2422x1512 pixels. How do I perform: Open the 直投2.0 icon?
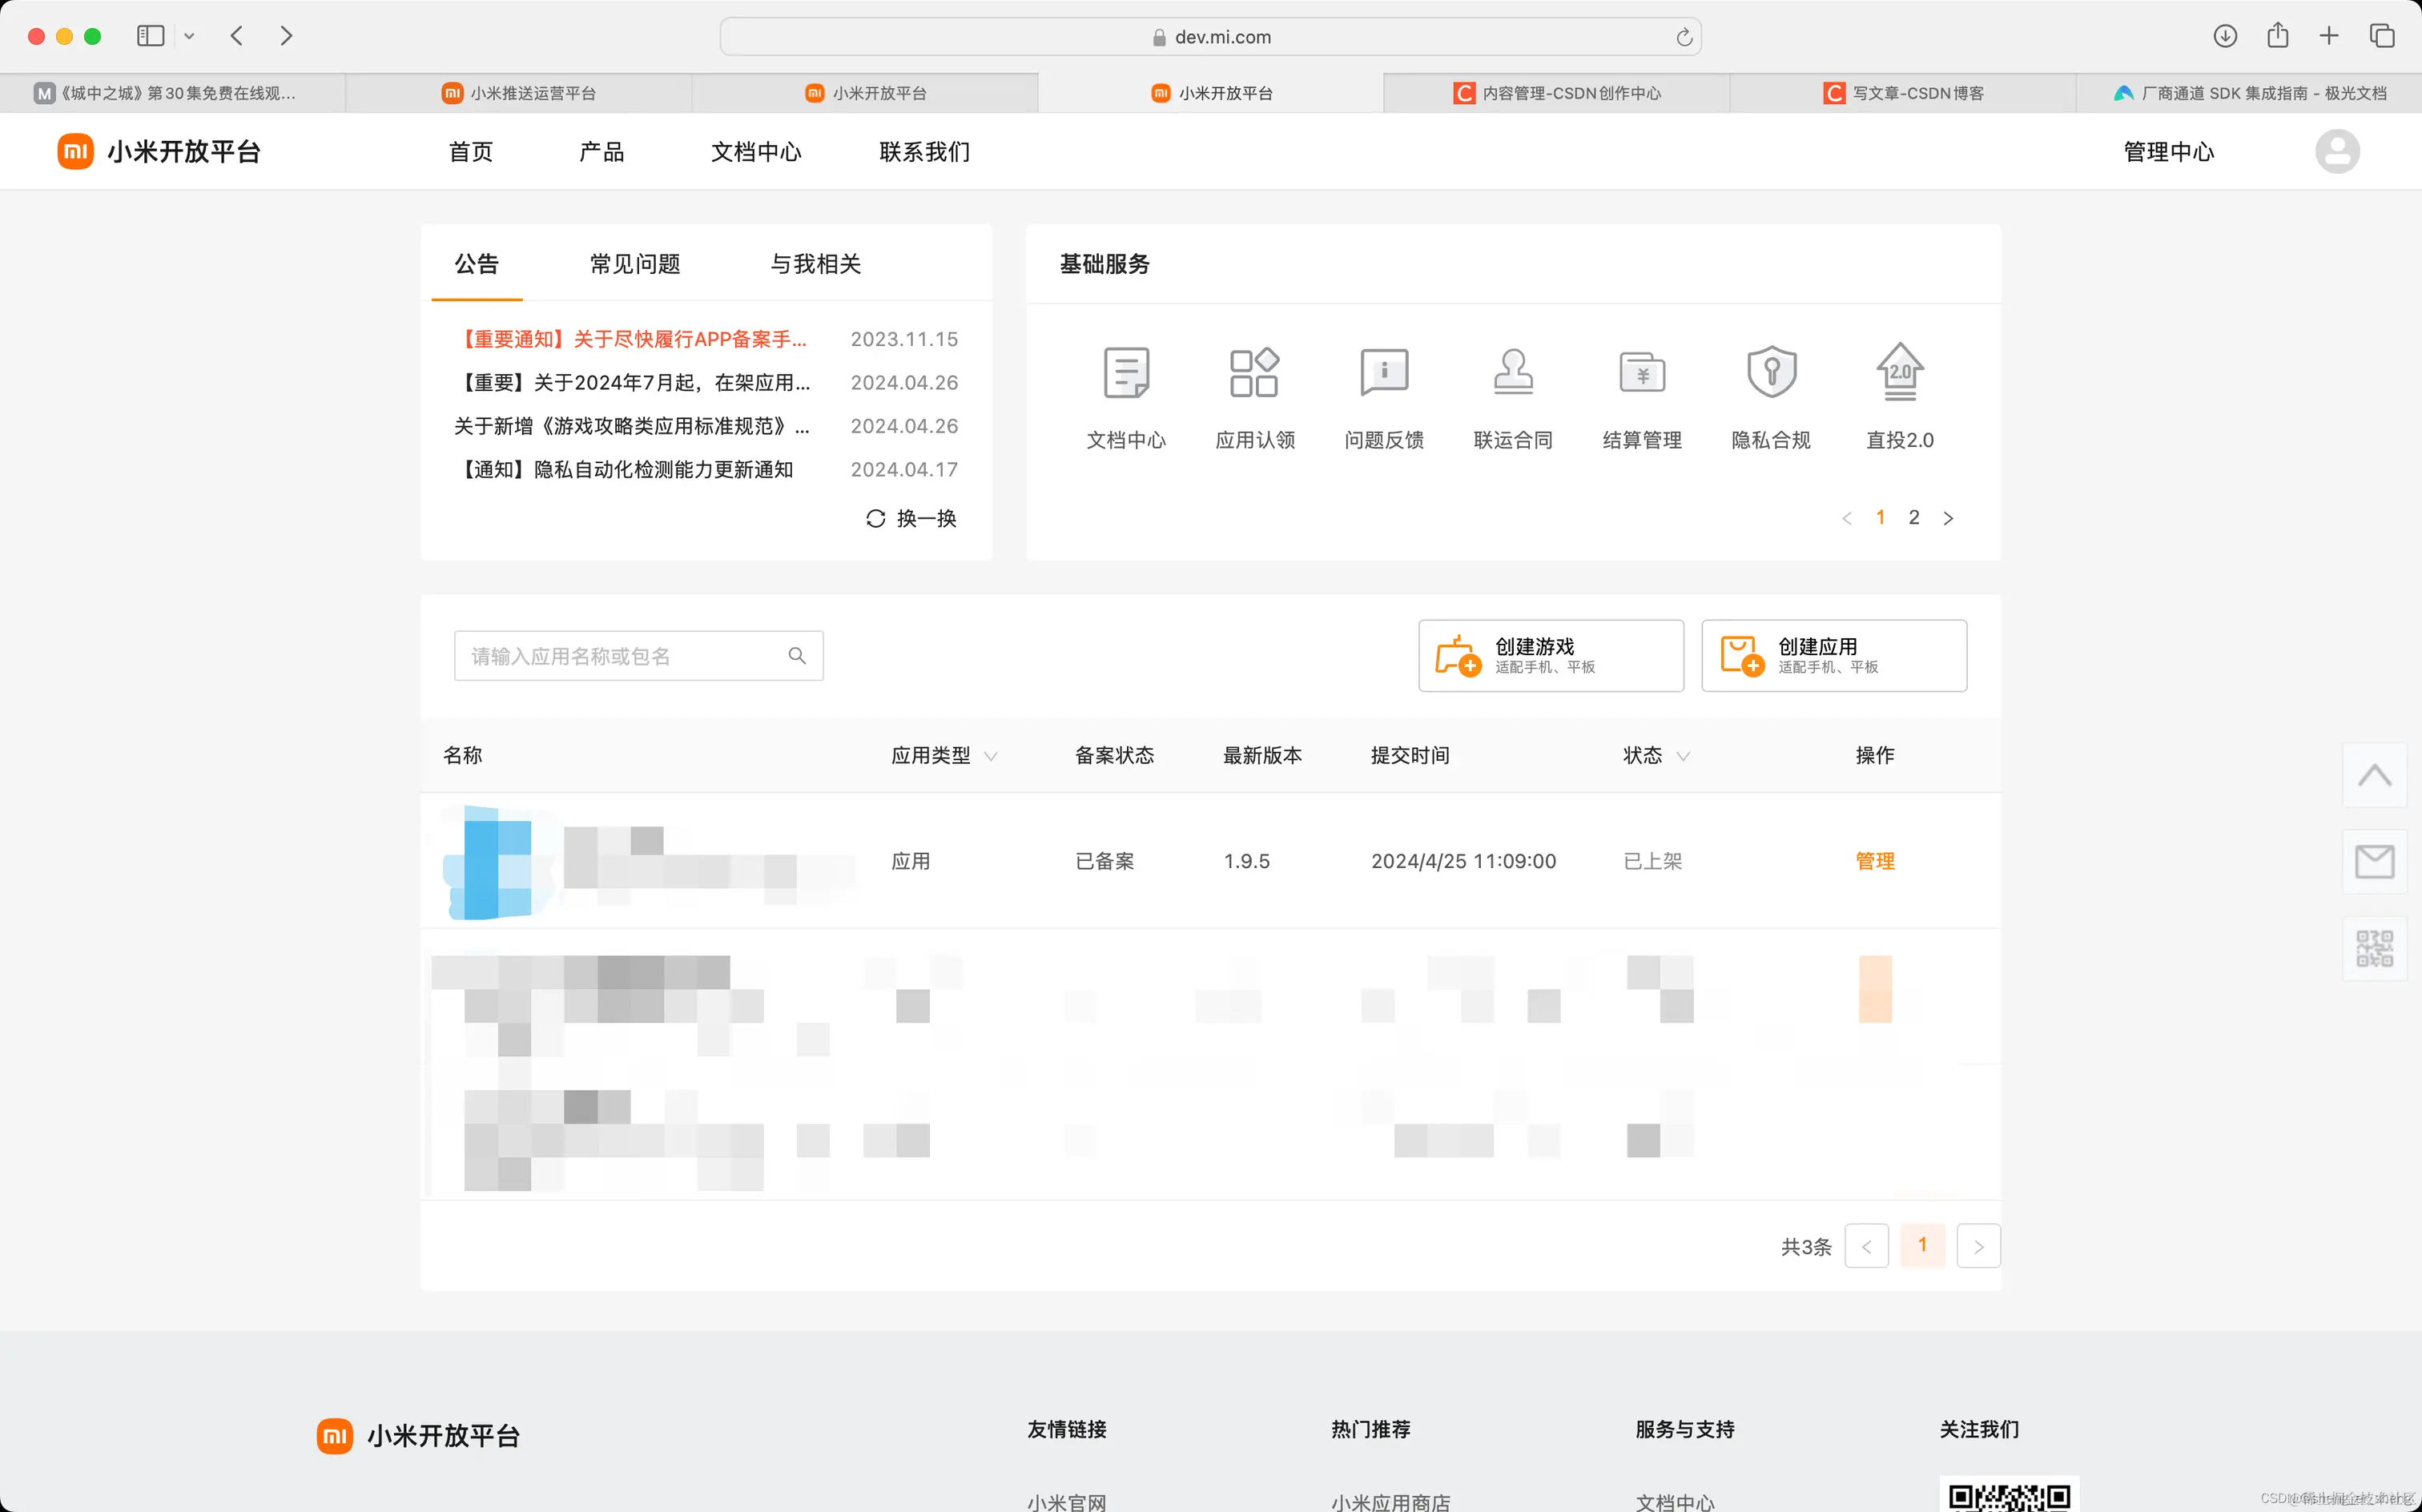tap(1900, 373)
